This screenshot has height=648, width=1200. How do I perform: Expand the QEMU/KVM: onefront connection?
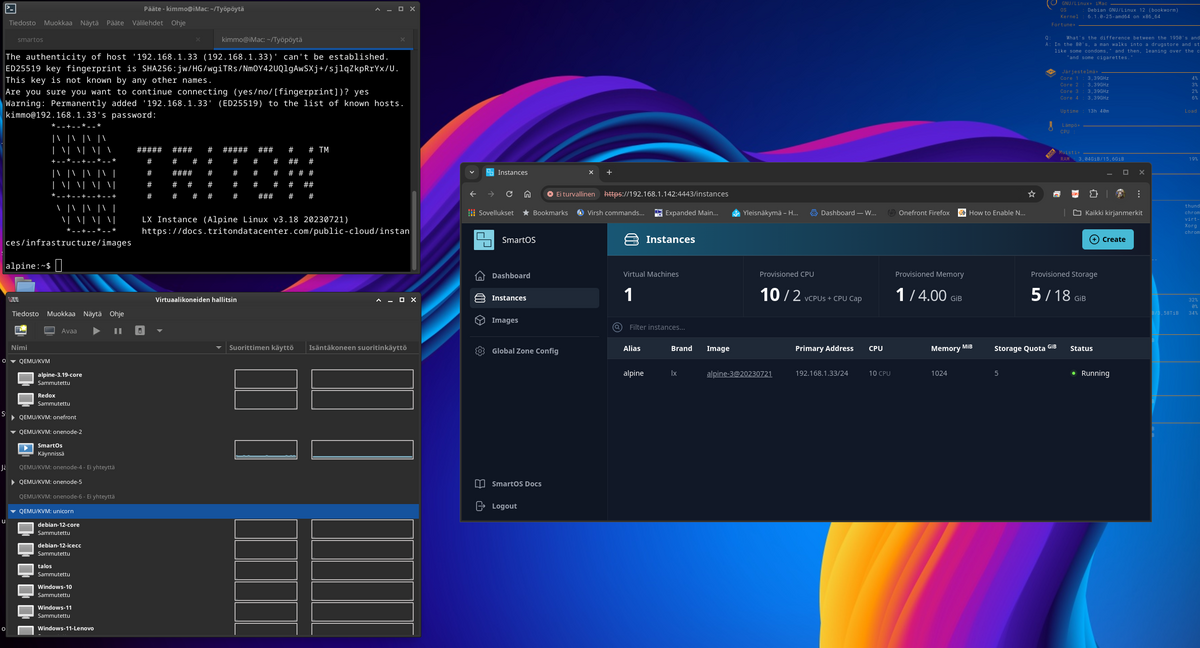(13, 417)
